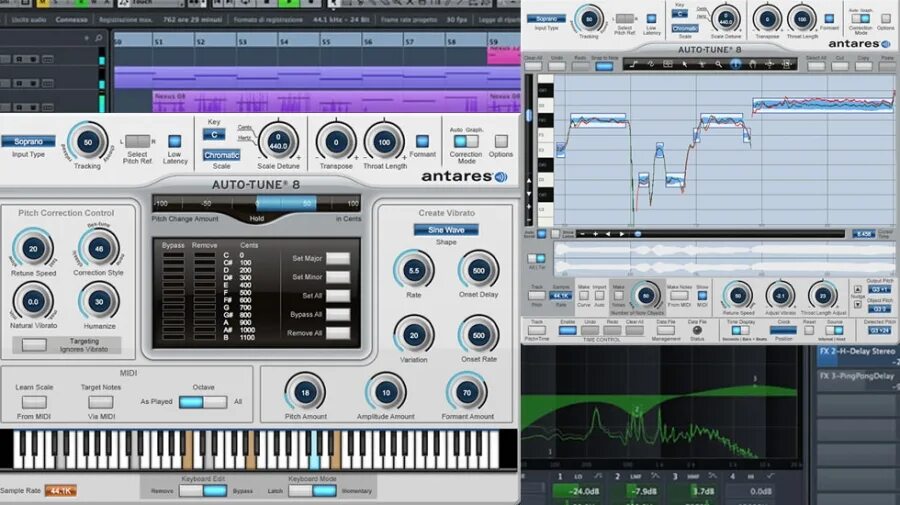900x505 pixels.
Task: Flip the Octave As Played/All switch
Action: 203,402
